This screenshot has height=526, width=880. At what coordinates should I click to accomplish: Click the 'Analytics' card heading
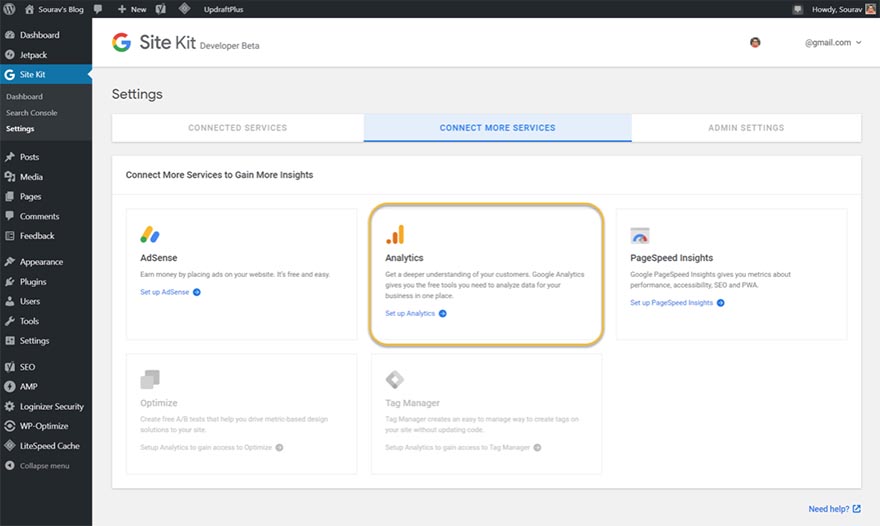pos(404,258)
